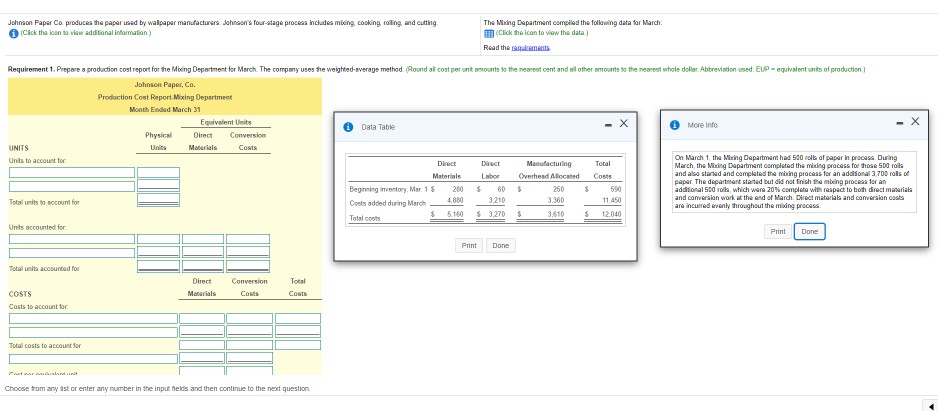Close the More Info dialog
The width and height of the screenshot is (938, 411).
(916, 122)
